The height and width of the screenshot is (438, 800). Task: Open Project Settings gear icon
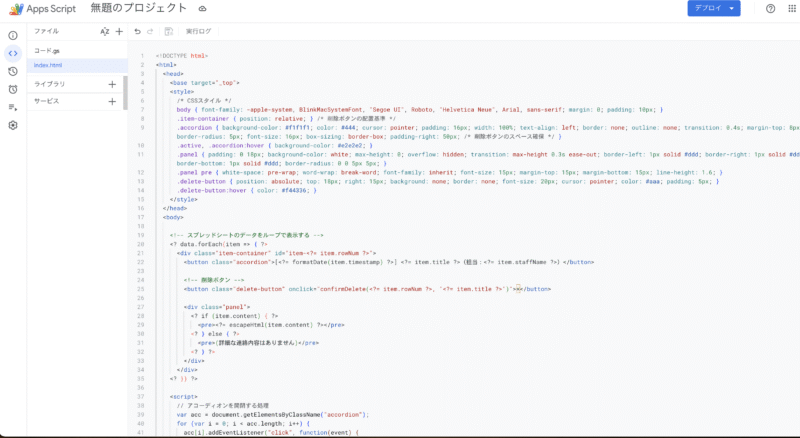click(13, 125)
